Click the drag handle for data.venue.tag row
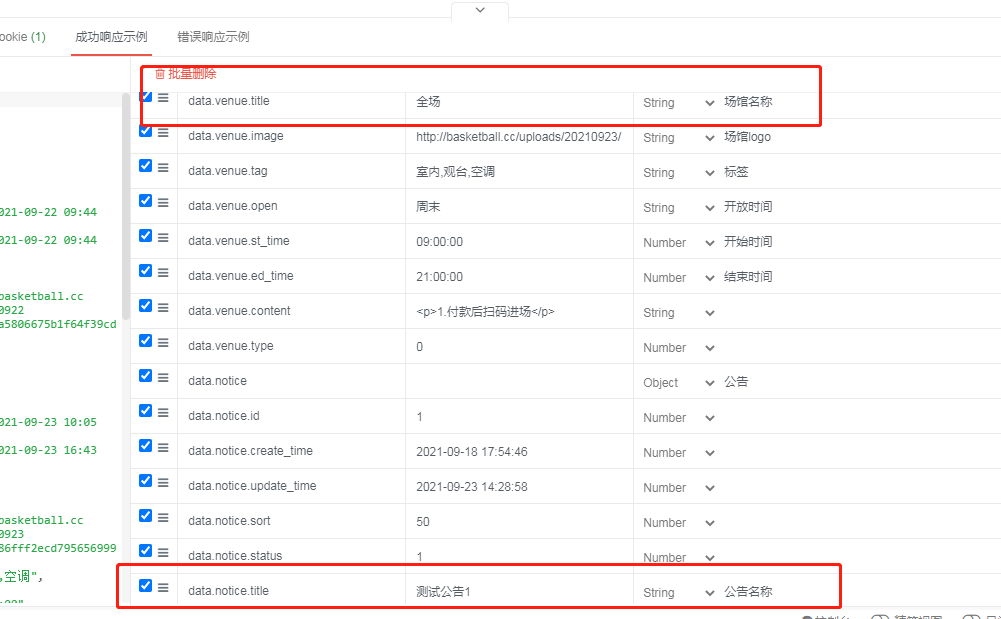Image resolution: width=1001 pixels, height=619 pixels. (x=163, y=168)
